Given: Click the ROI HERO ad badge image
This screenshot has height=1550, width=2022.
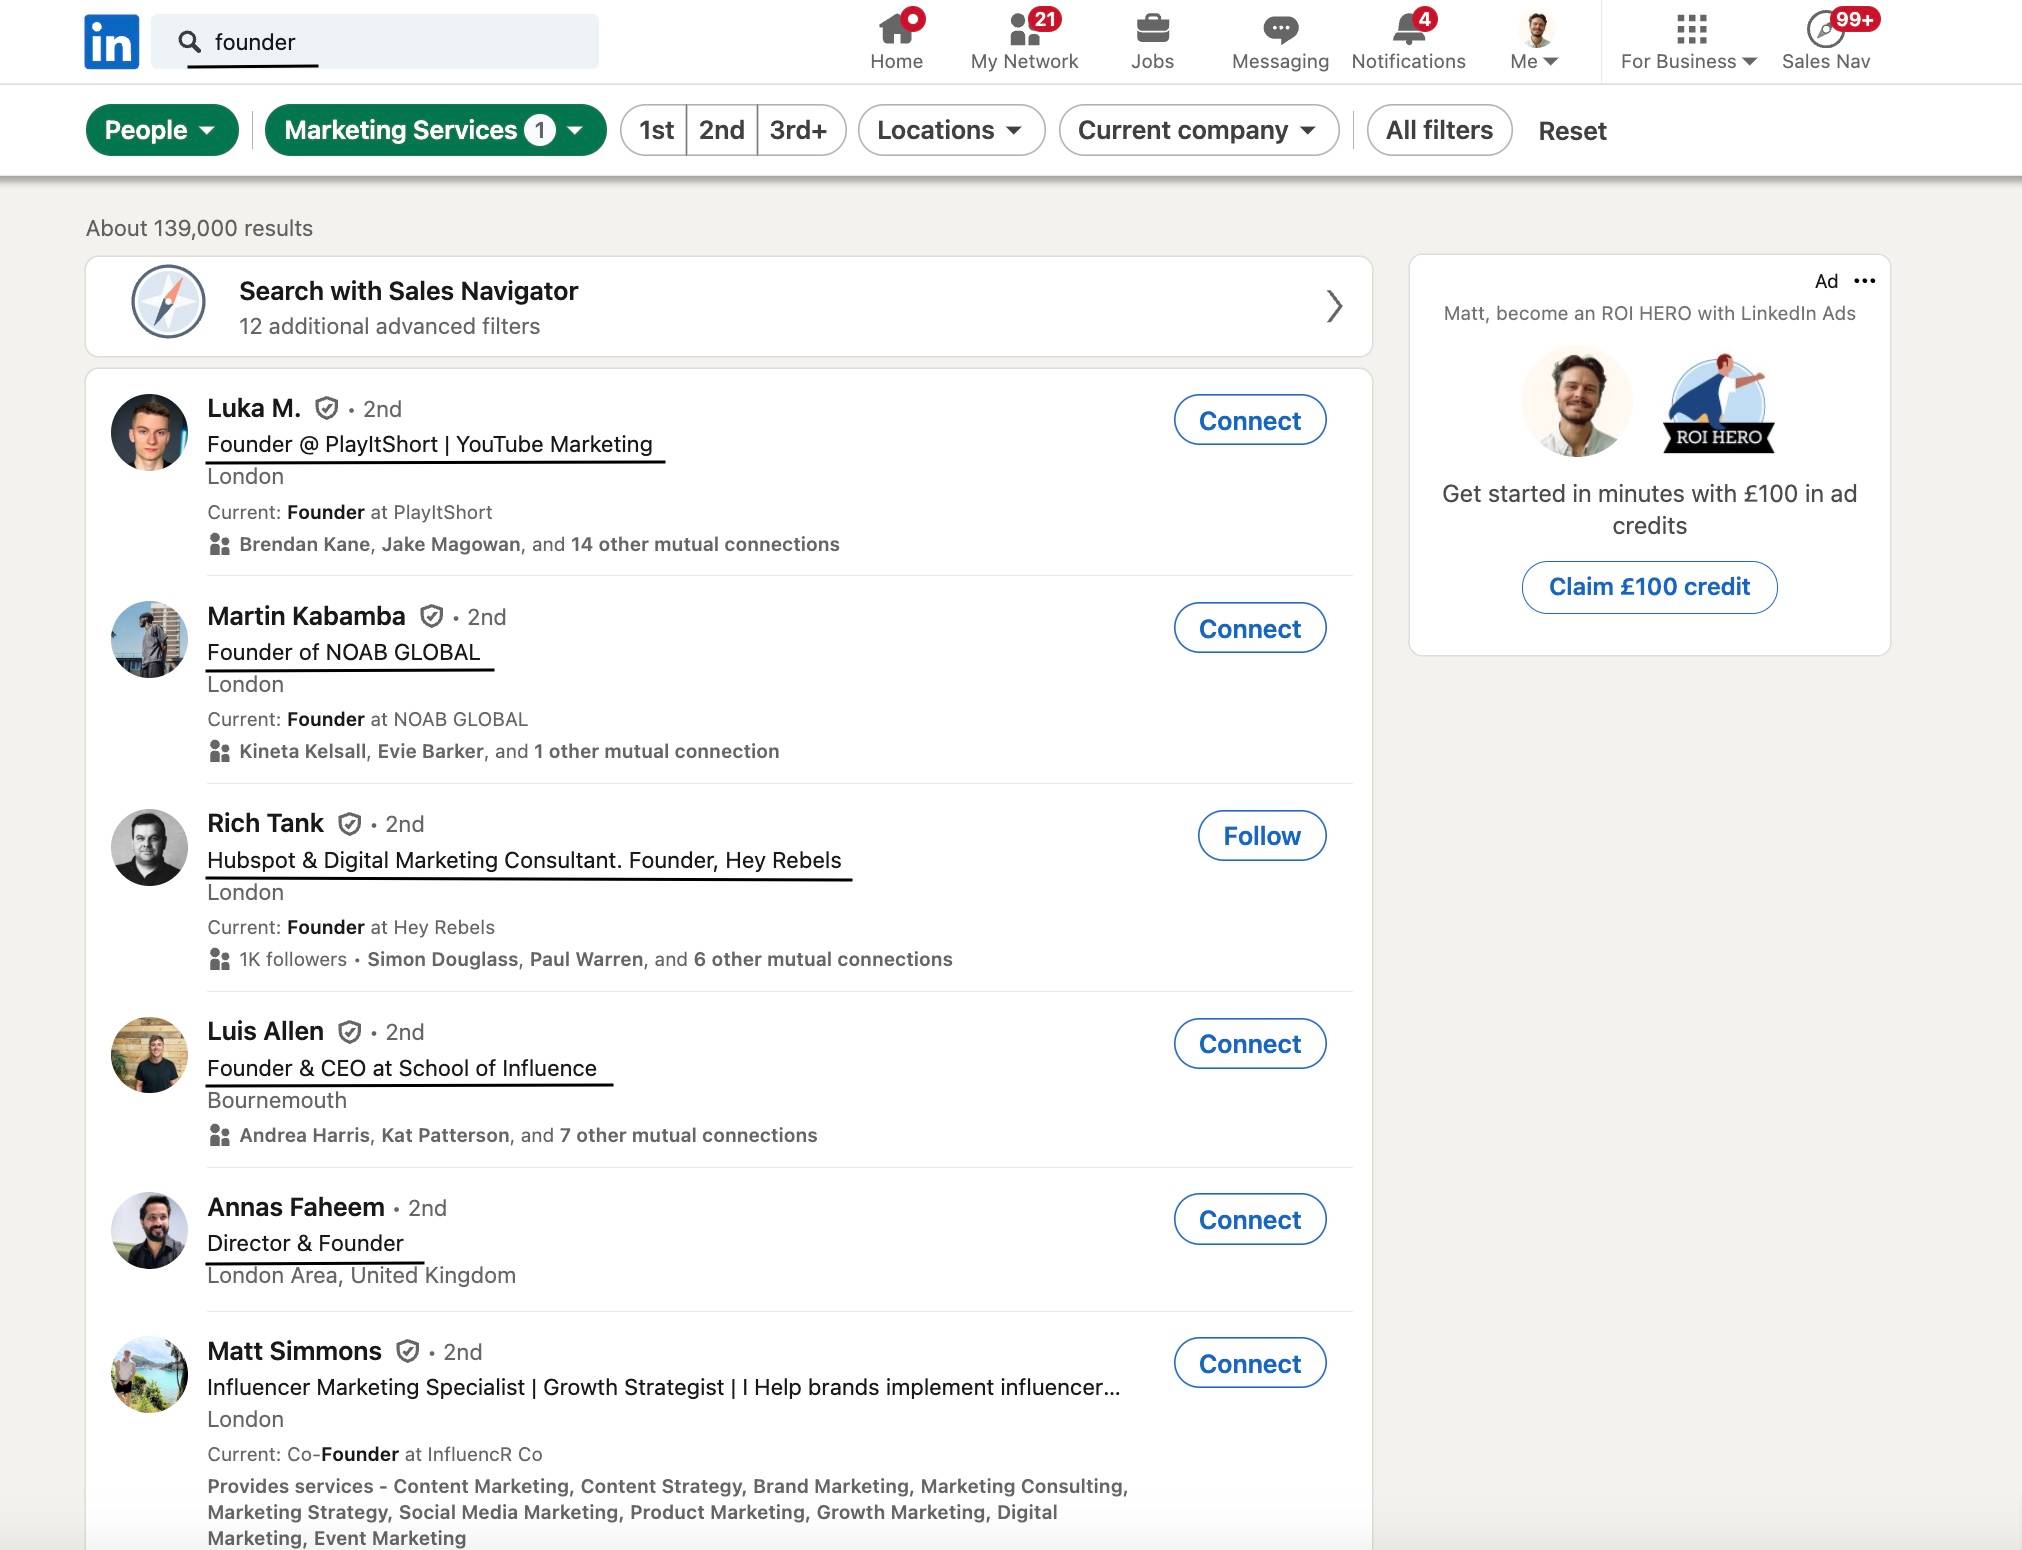Looking at the screenshot, I should 1719,403.
